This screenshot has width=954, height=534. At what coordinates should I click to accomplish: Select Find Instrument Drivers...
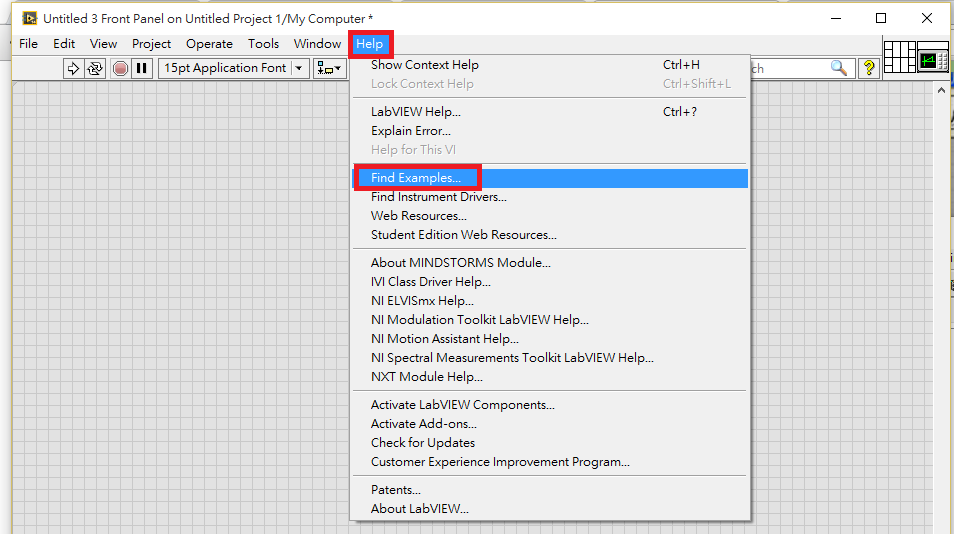click(550, 197)
